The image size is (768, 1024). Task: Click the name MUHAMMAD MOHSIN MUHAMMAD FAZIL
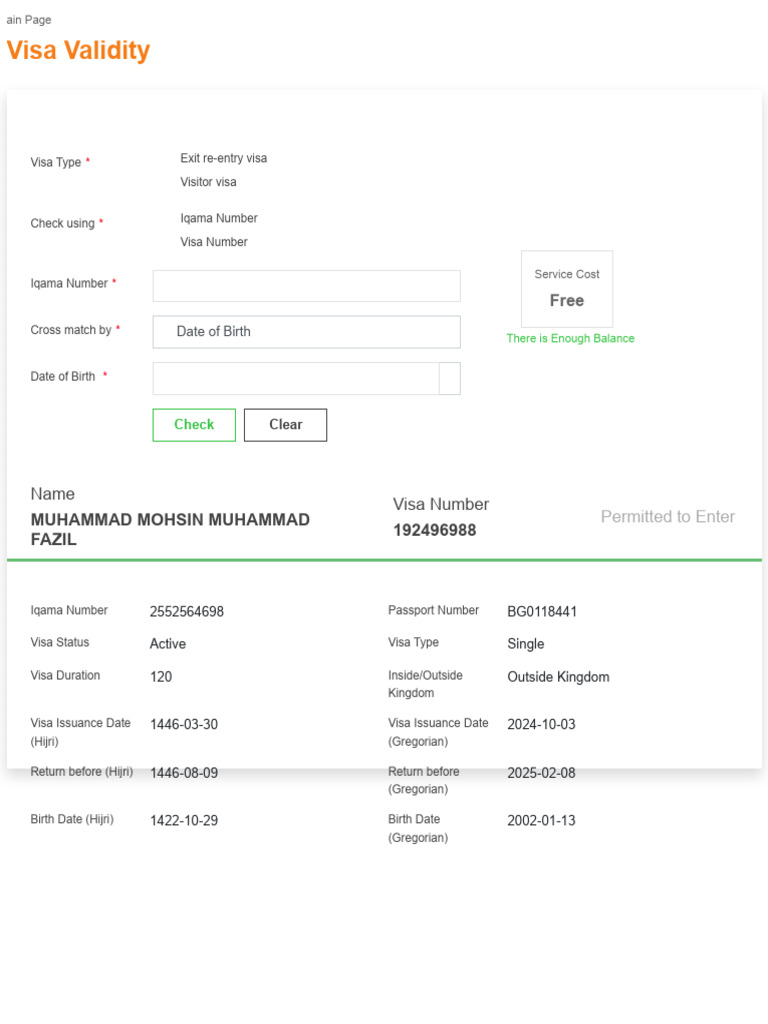pyautogui.click(x=170, y=530)
